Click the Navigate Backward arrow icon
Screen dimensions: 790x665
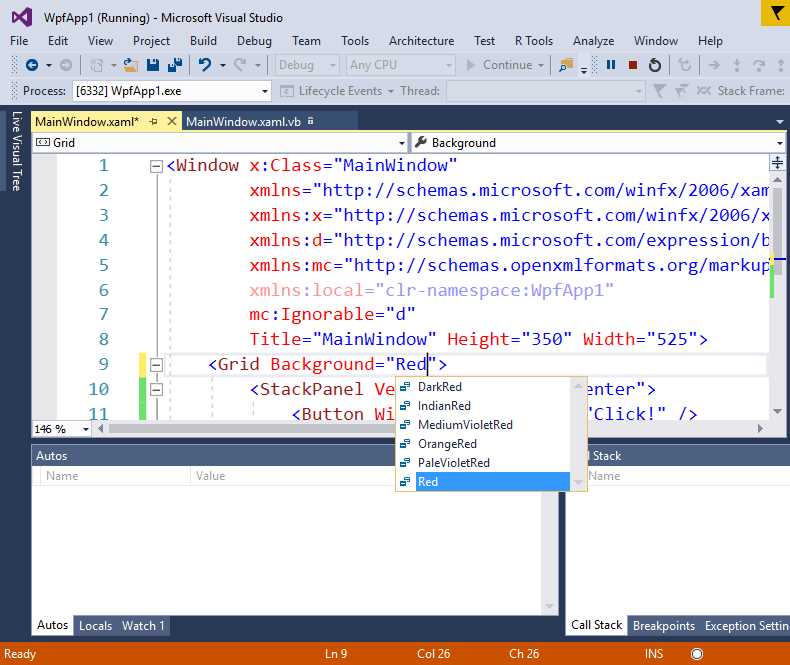32,65
